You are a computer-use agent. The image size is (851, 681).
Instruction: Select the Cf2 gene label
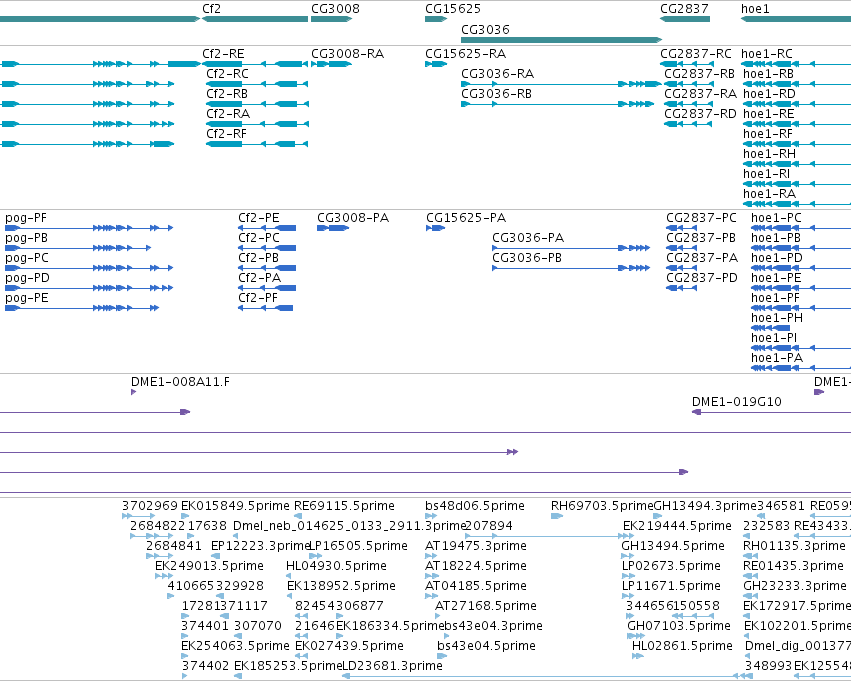212,9
